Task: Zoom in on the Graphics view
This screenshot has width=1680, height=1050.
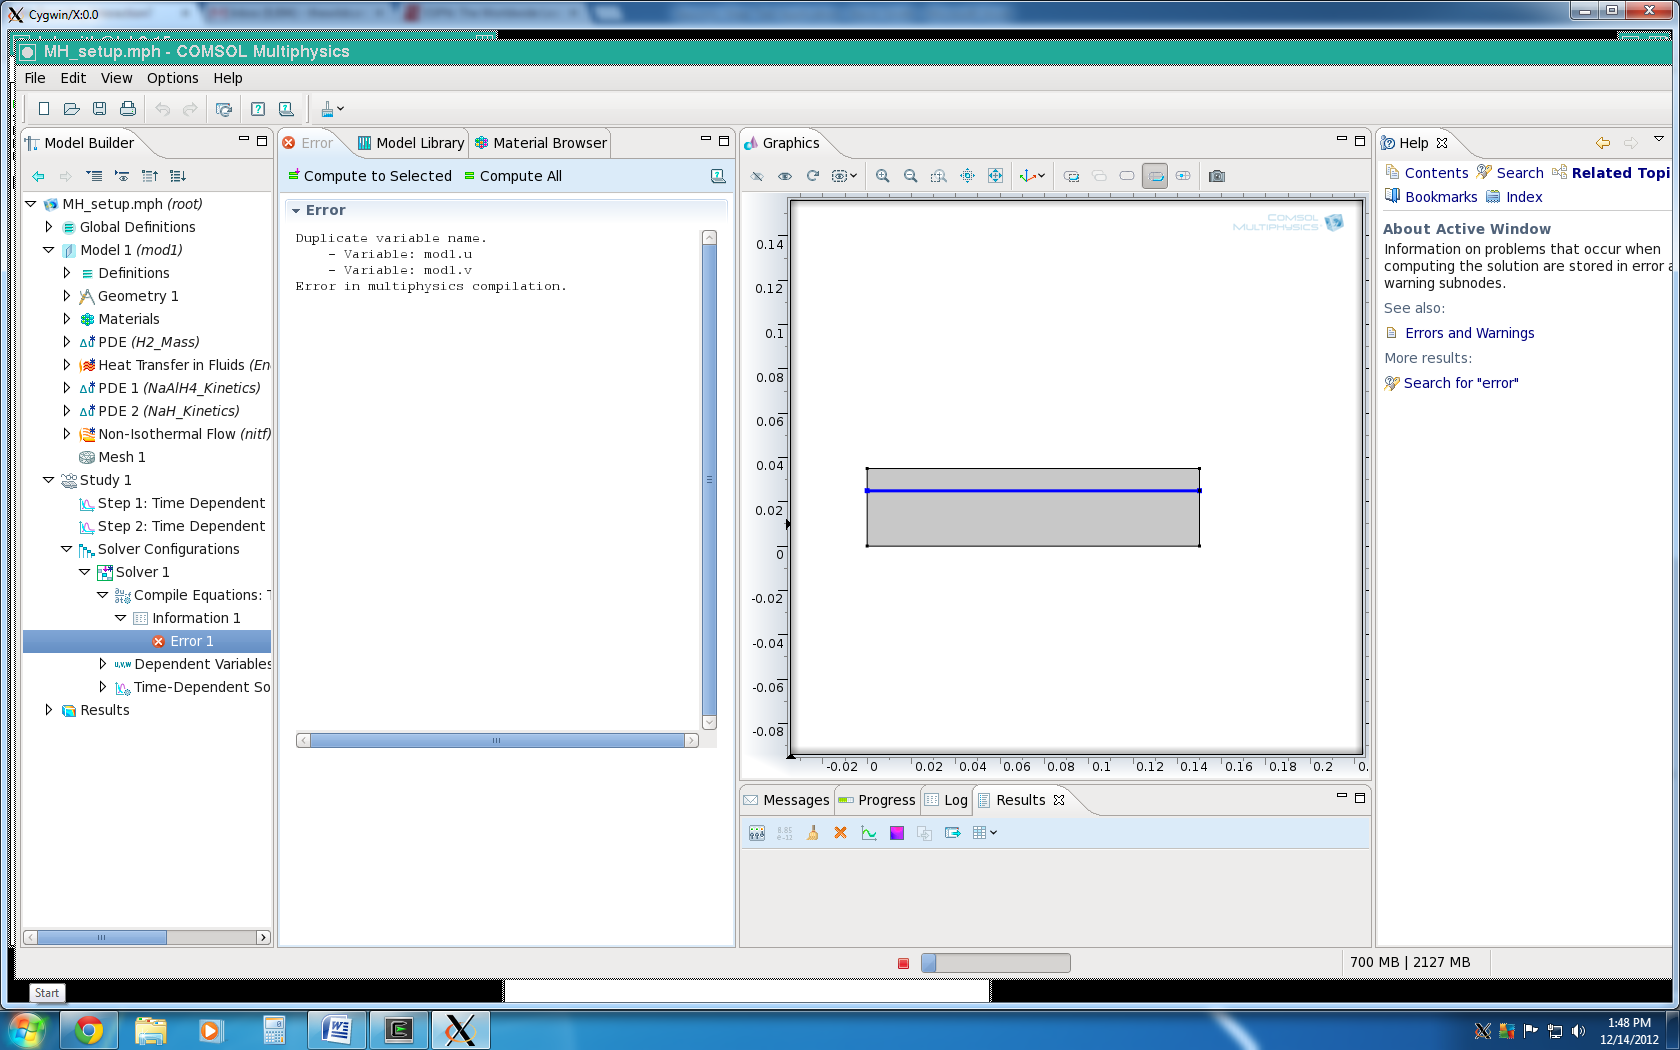Action: 882,176
